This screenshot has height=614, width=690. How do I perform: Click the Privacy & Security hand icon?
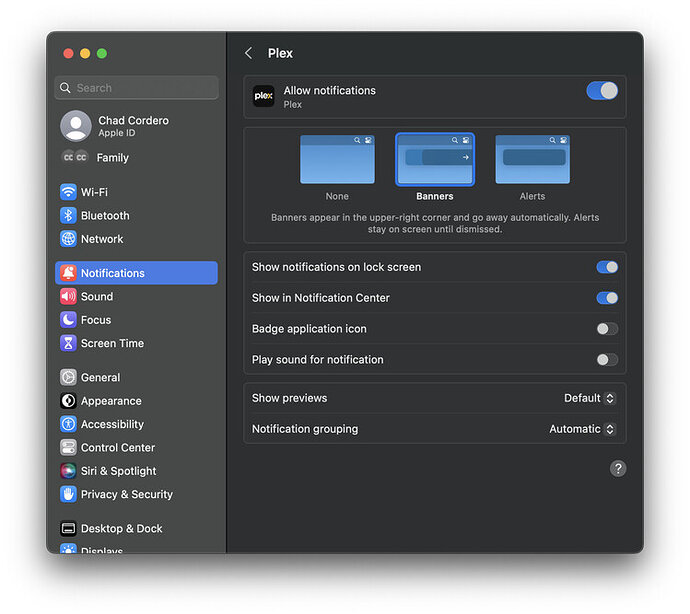tap(68, 494)
